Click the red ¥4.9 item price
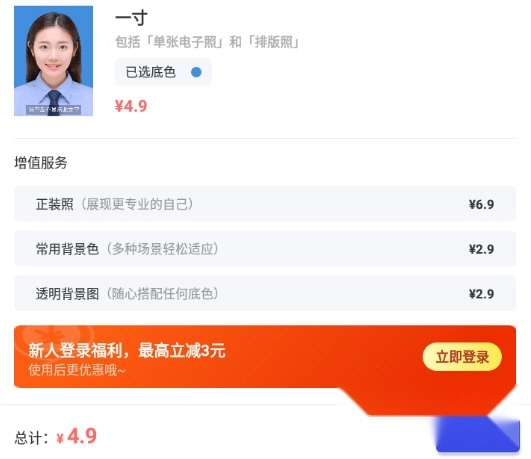 coord(131,106)
